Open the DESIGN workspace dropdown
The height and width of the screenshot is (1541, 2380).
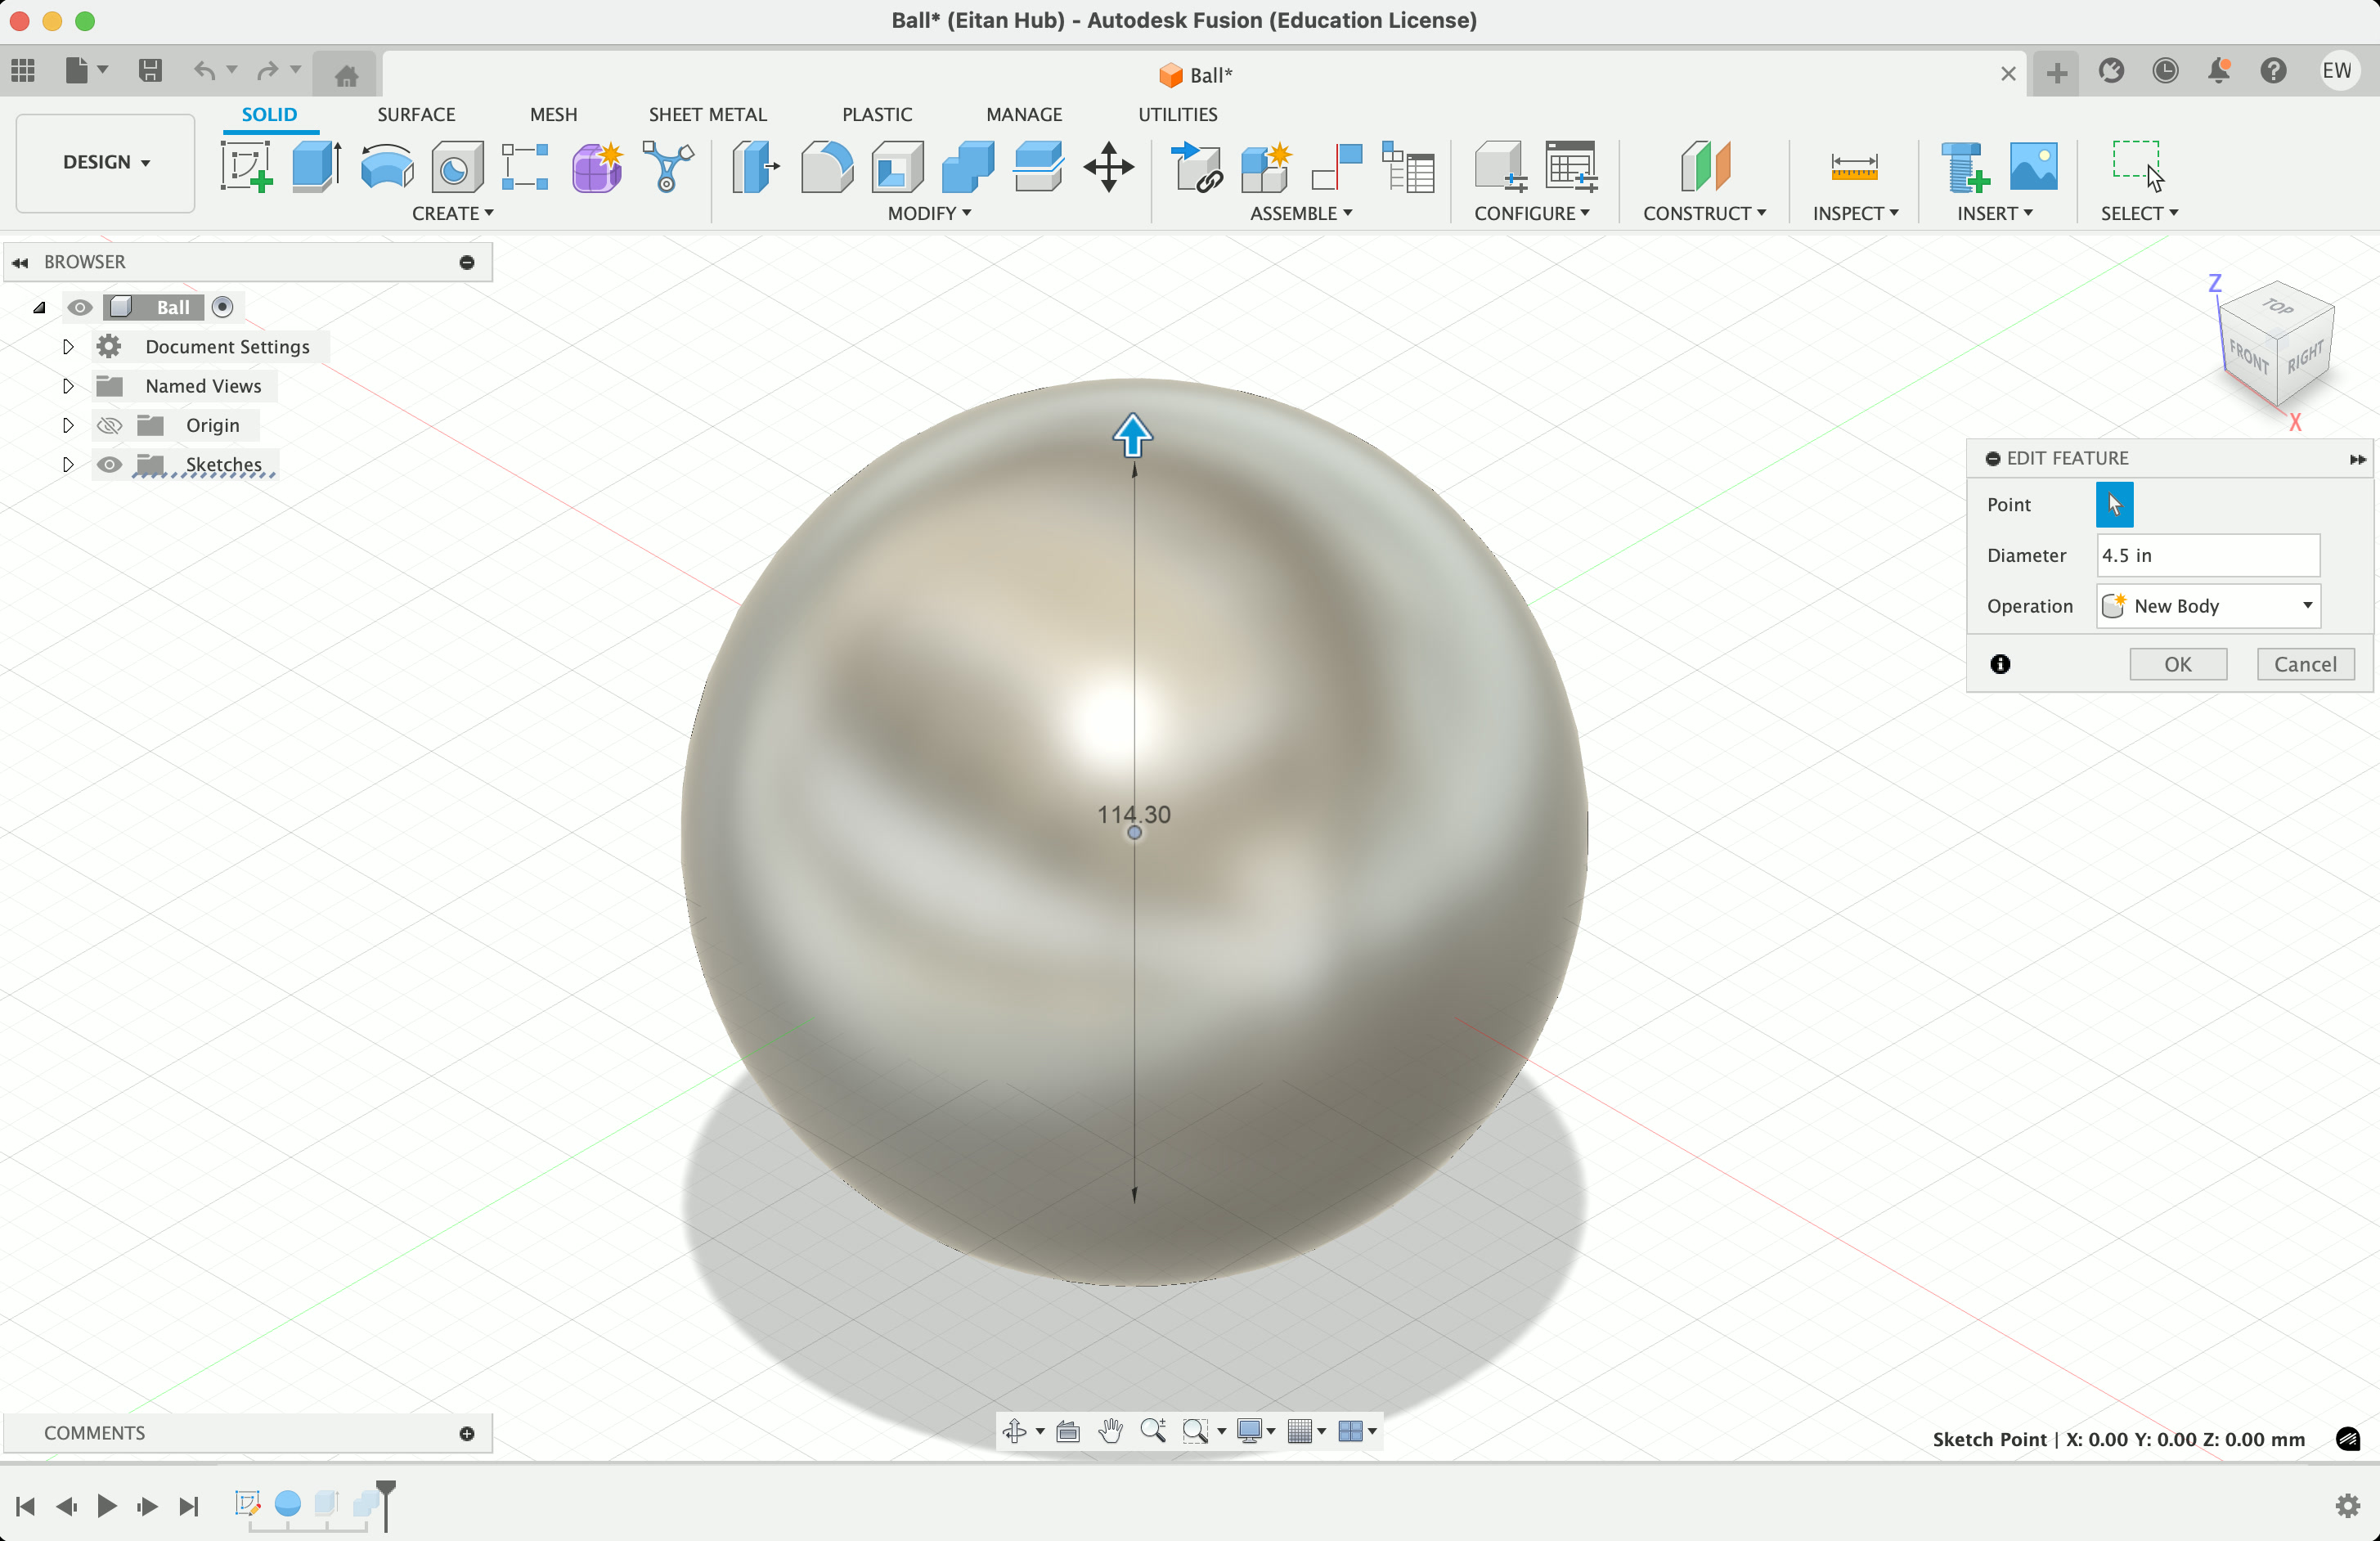pos(105,162)
